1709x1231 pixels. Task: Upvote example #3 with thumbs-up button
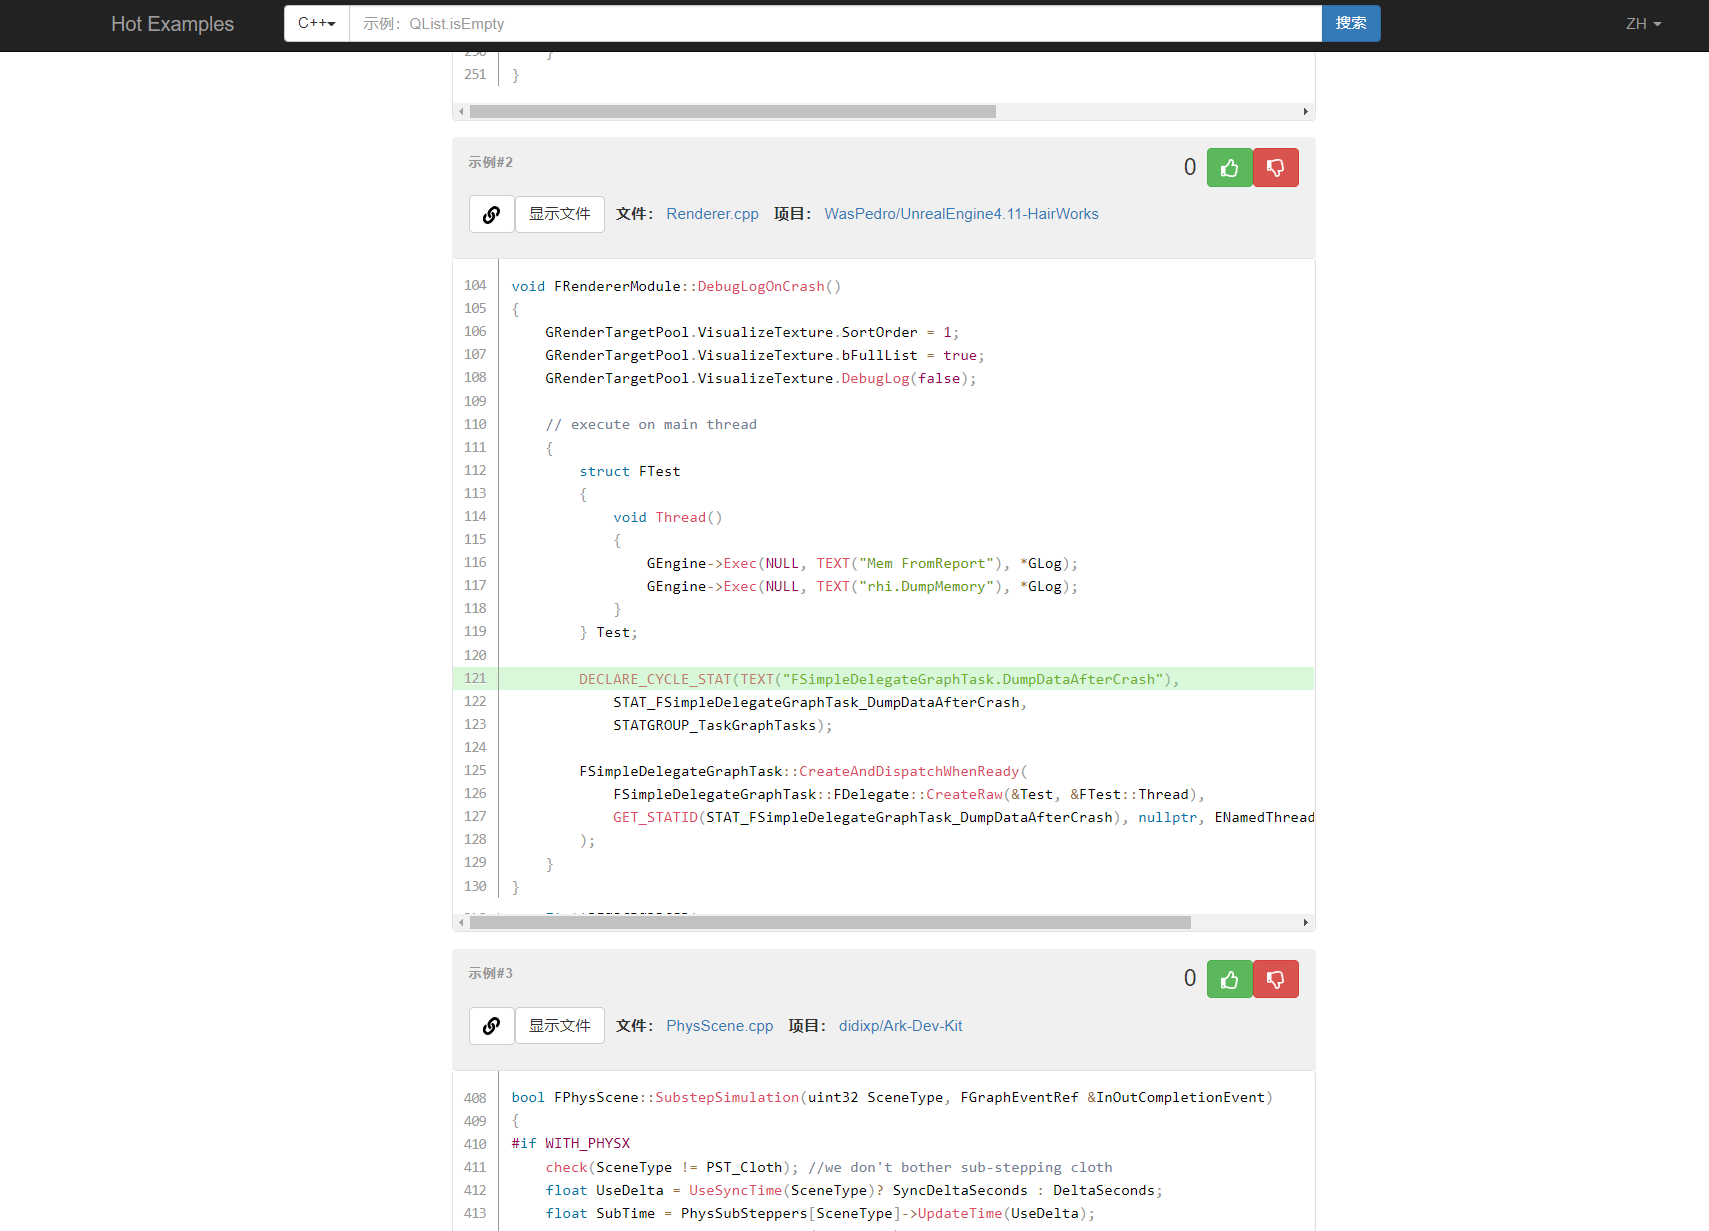1229,979
